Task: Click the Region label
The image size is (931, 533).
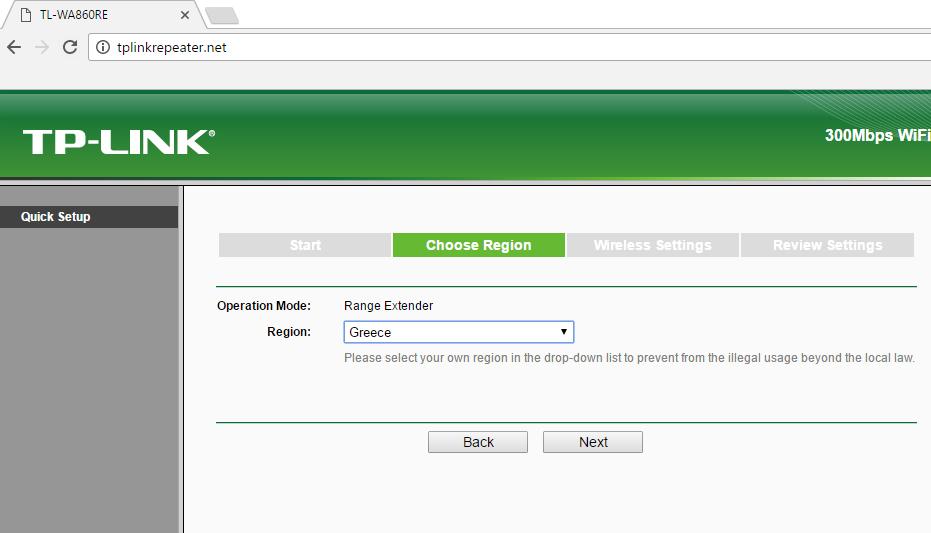Action: click(289, 332)
